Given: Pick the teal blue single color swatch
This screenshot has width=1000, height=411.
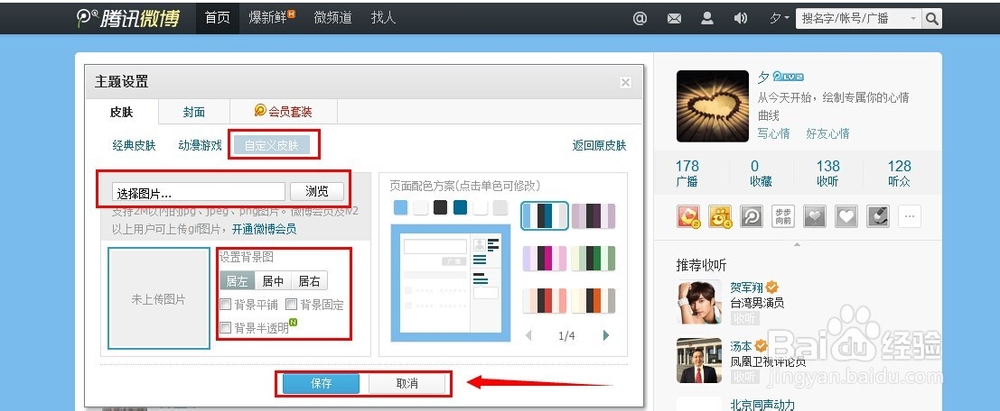Looking at the screenshot, I should (460, 207).
